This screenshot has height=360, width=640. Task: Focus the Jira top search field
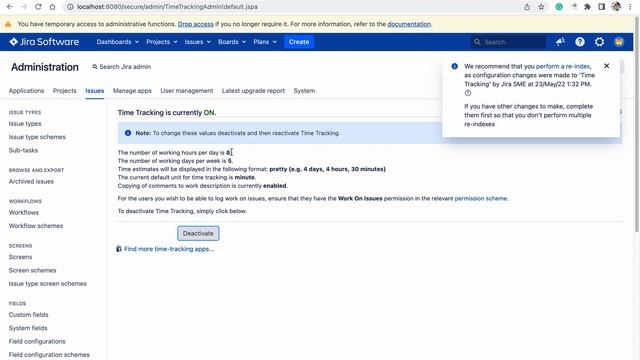[x=508, y=42]
